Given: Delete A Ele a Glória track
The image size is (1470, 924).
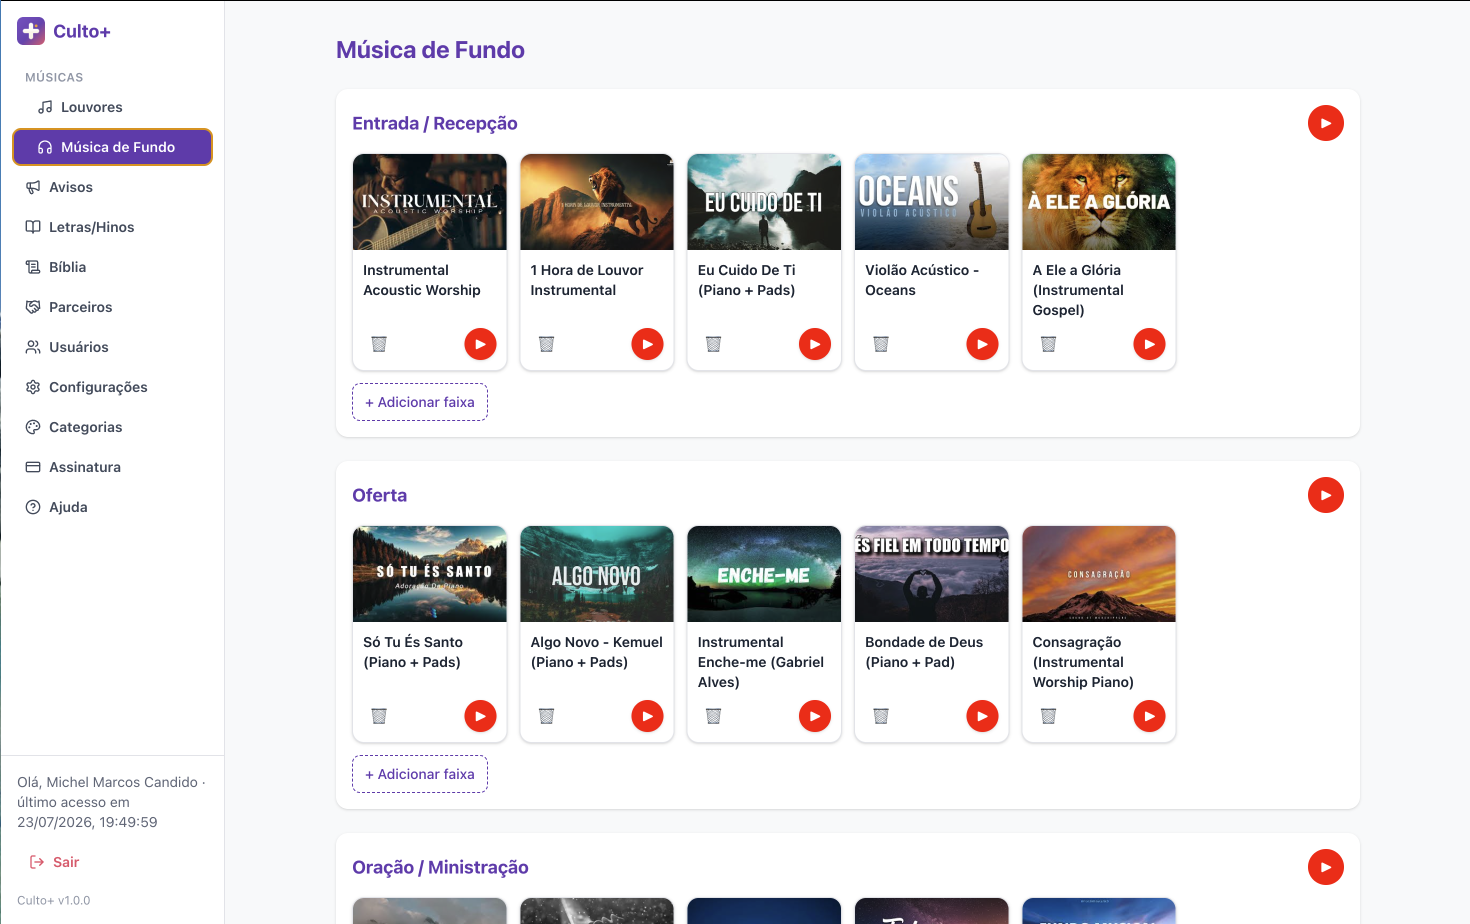Looking at the screenshot, I should click(x=1048, y=344).
